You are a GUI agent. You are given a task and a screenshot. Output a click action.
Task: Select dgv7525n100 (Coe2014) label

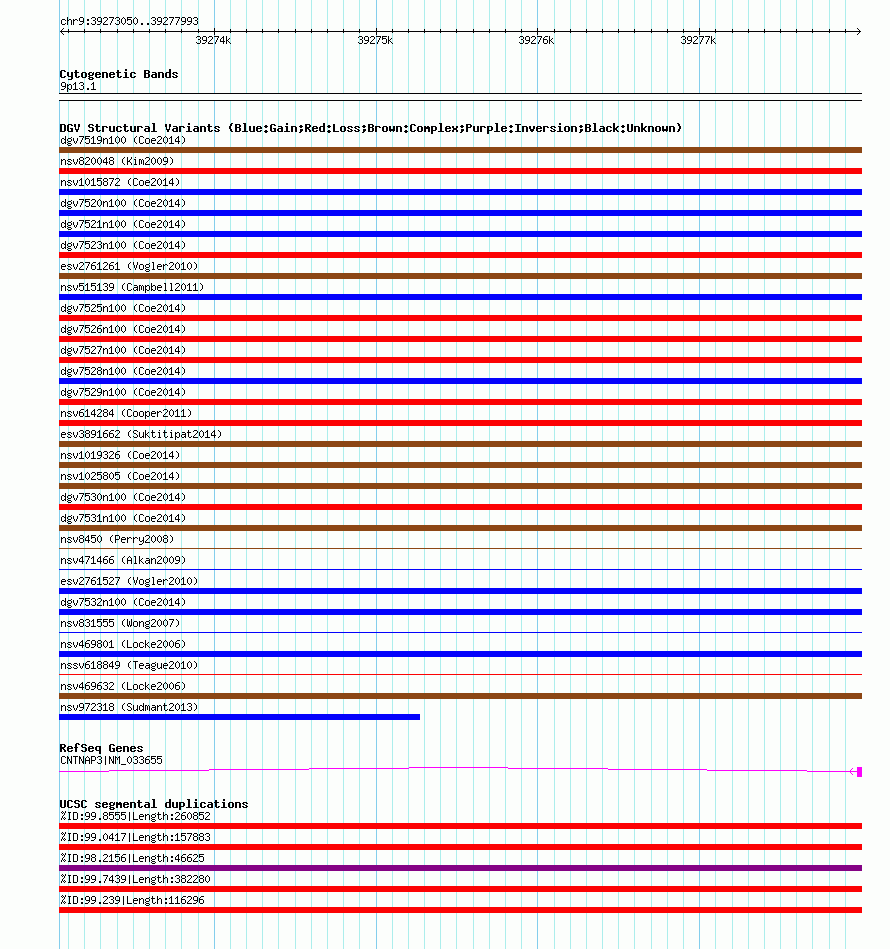pyautogui.click(x=123, y=308)
